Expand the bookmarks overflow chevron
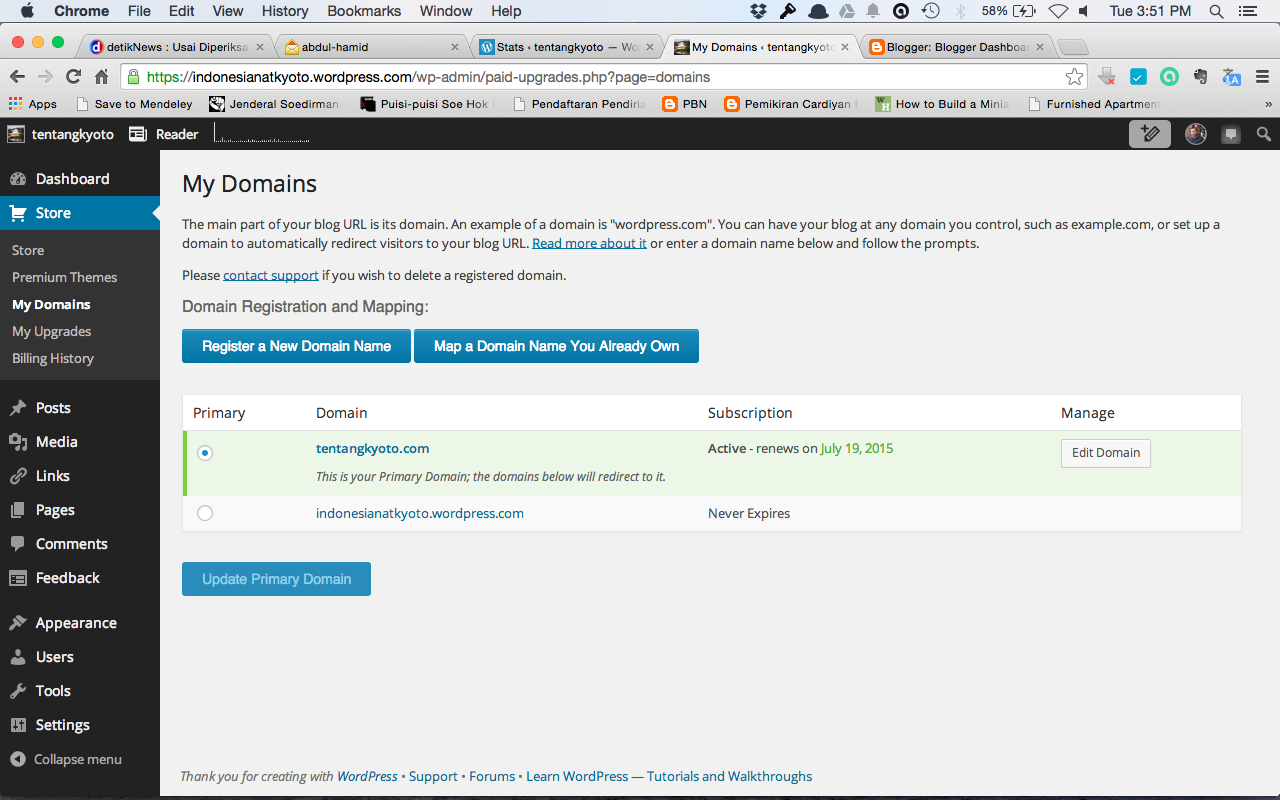This screenshot has height=800, width=1280. tap(1268, 104)
